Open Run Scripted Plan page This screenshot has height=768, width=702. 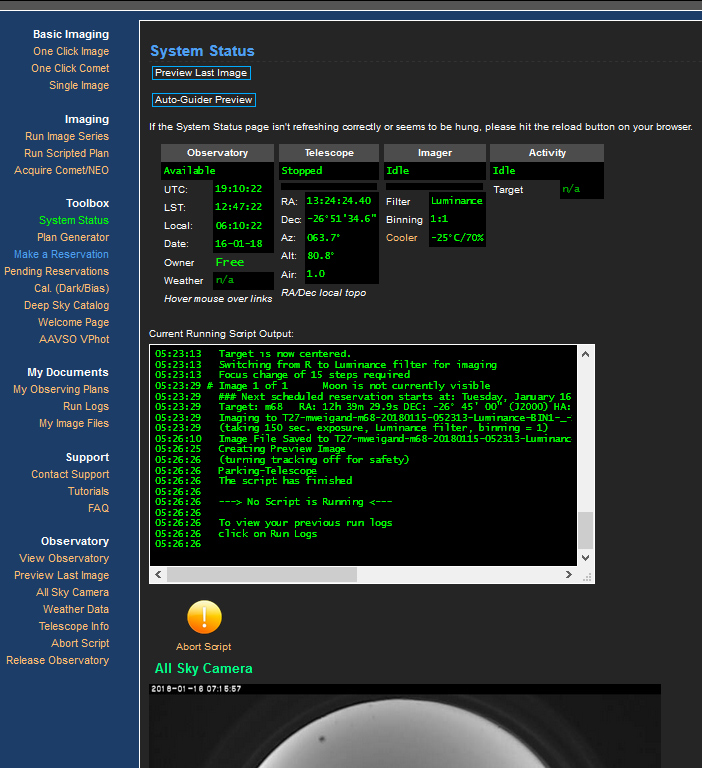pos(66,153)
